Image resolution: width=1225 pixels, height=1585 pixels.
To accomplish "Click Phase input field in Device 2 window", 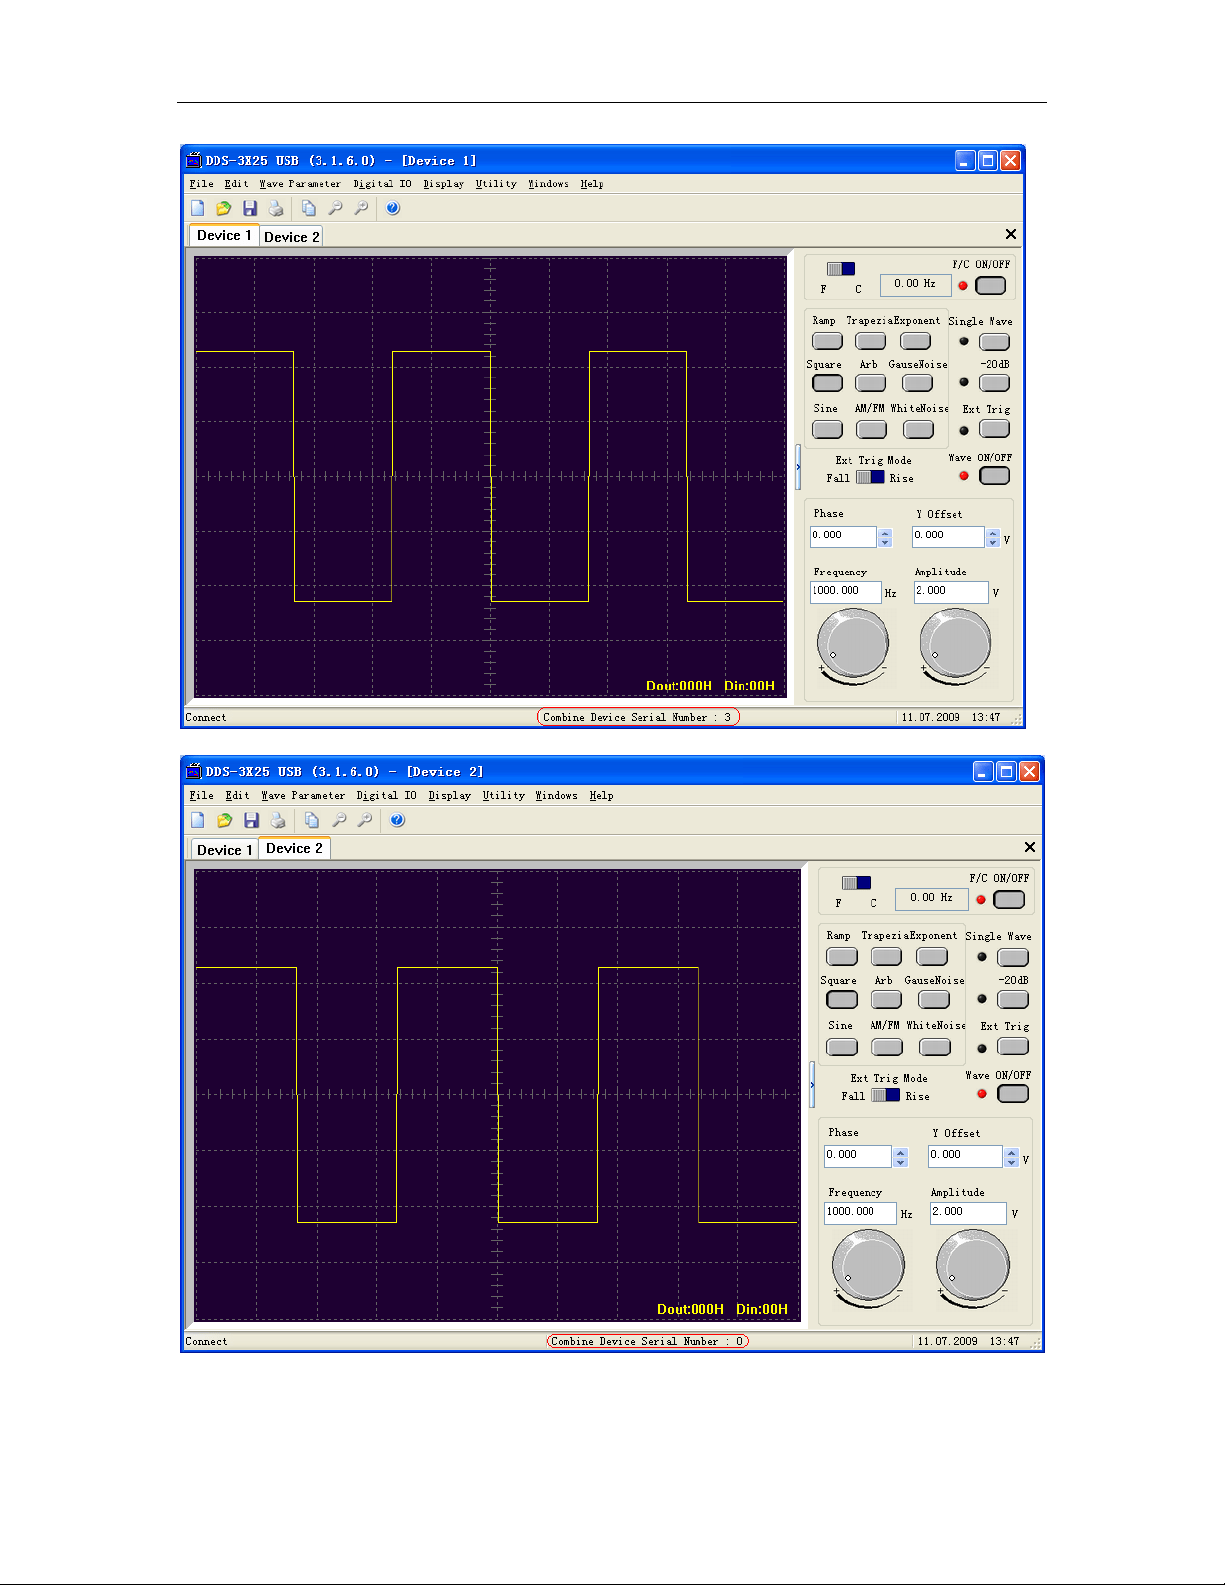I will point(858,1156).
